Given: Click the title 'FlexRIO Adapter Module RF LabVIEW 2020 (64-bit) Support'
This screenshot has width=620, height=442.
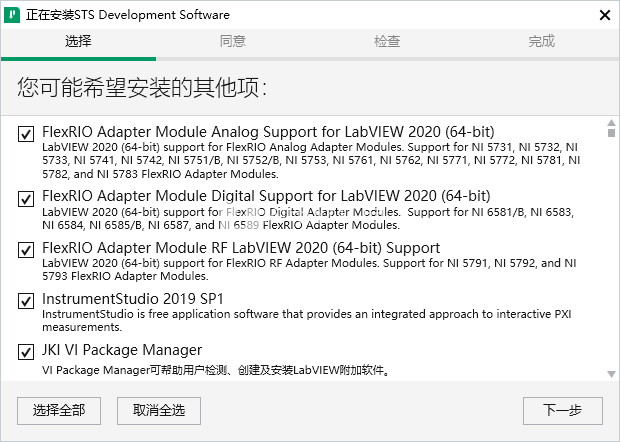Looking at the screenshot, I should [x=241, y=248].
